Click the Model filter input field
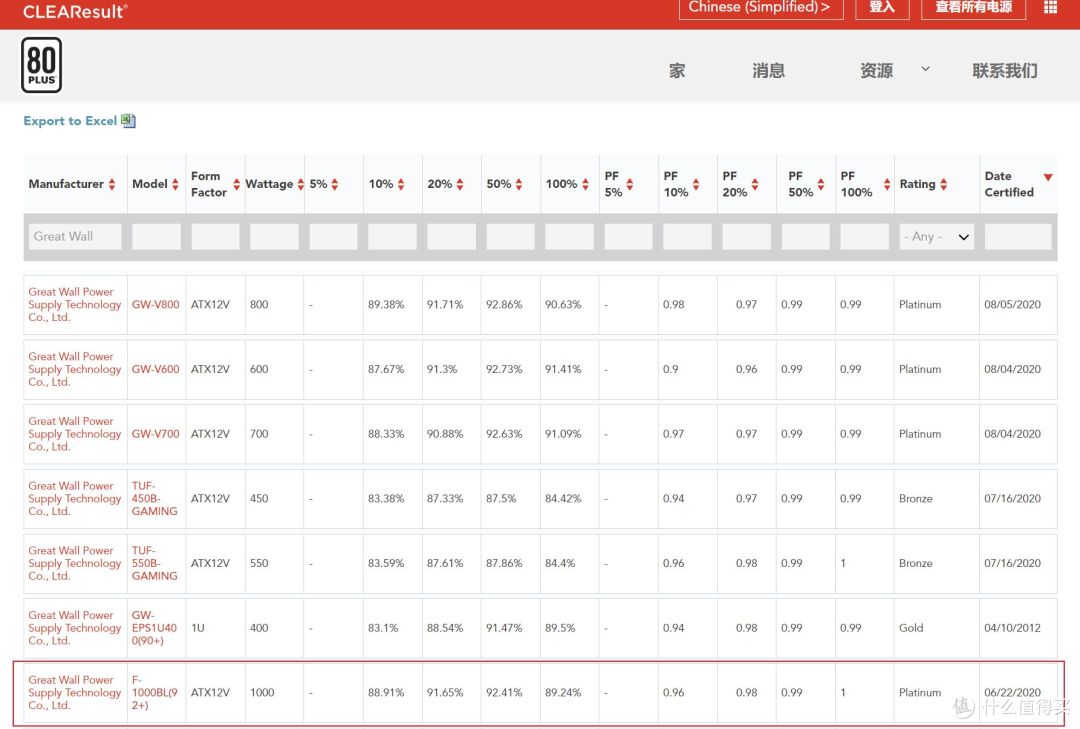1080x729 pixels. point(155,236)
